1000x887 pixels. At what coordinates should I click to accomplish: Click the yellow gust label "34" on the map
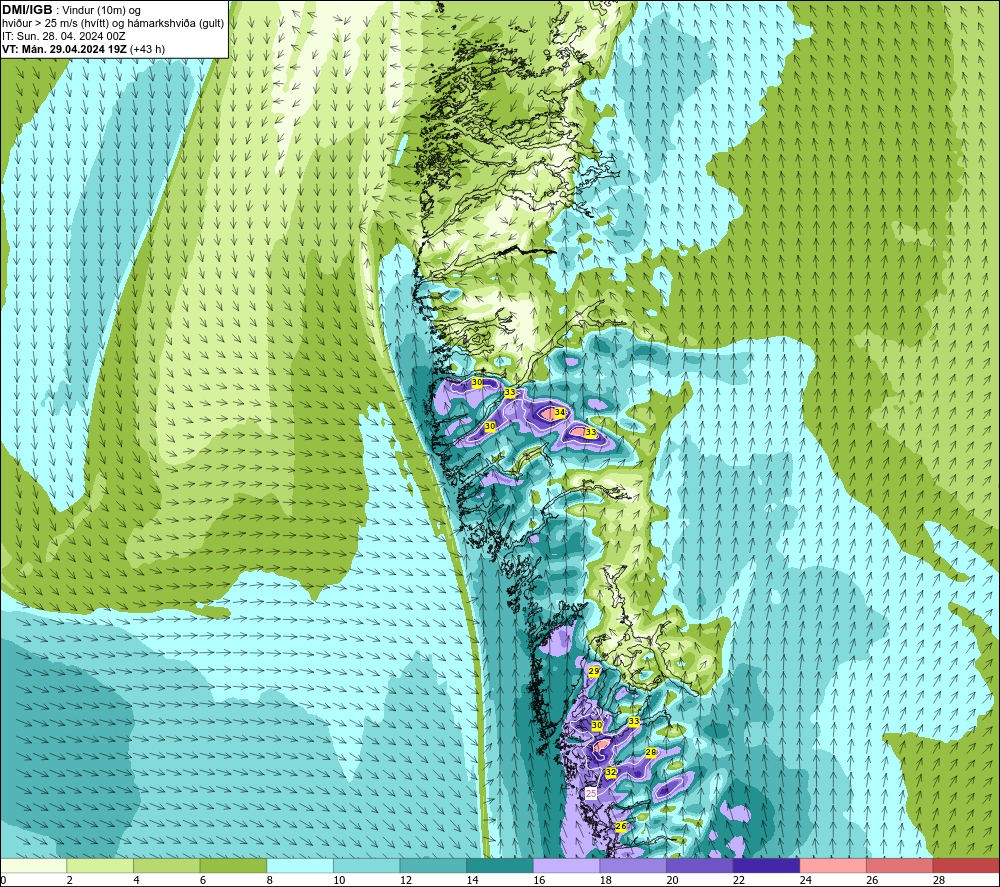click(559, 413)
